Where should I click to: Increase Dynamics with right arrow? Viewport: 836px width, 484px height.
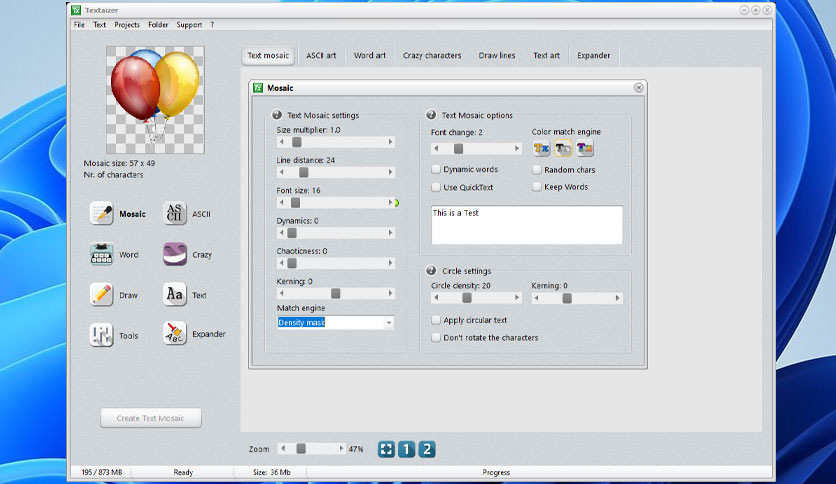pos(390,233)
